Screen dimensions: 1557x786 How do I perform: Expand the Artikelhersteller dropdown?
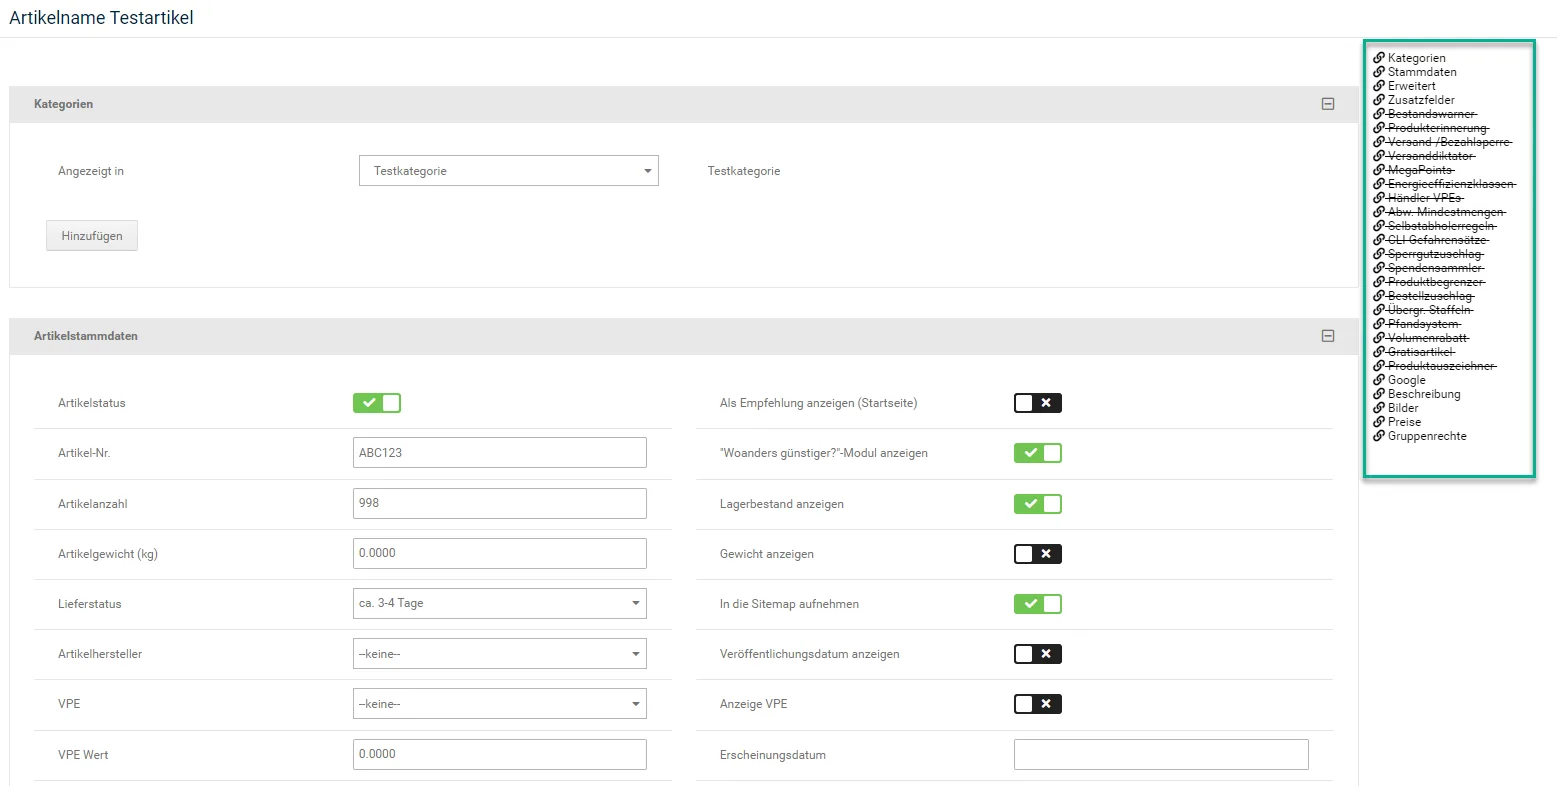point(500,654)
